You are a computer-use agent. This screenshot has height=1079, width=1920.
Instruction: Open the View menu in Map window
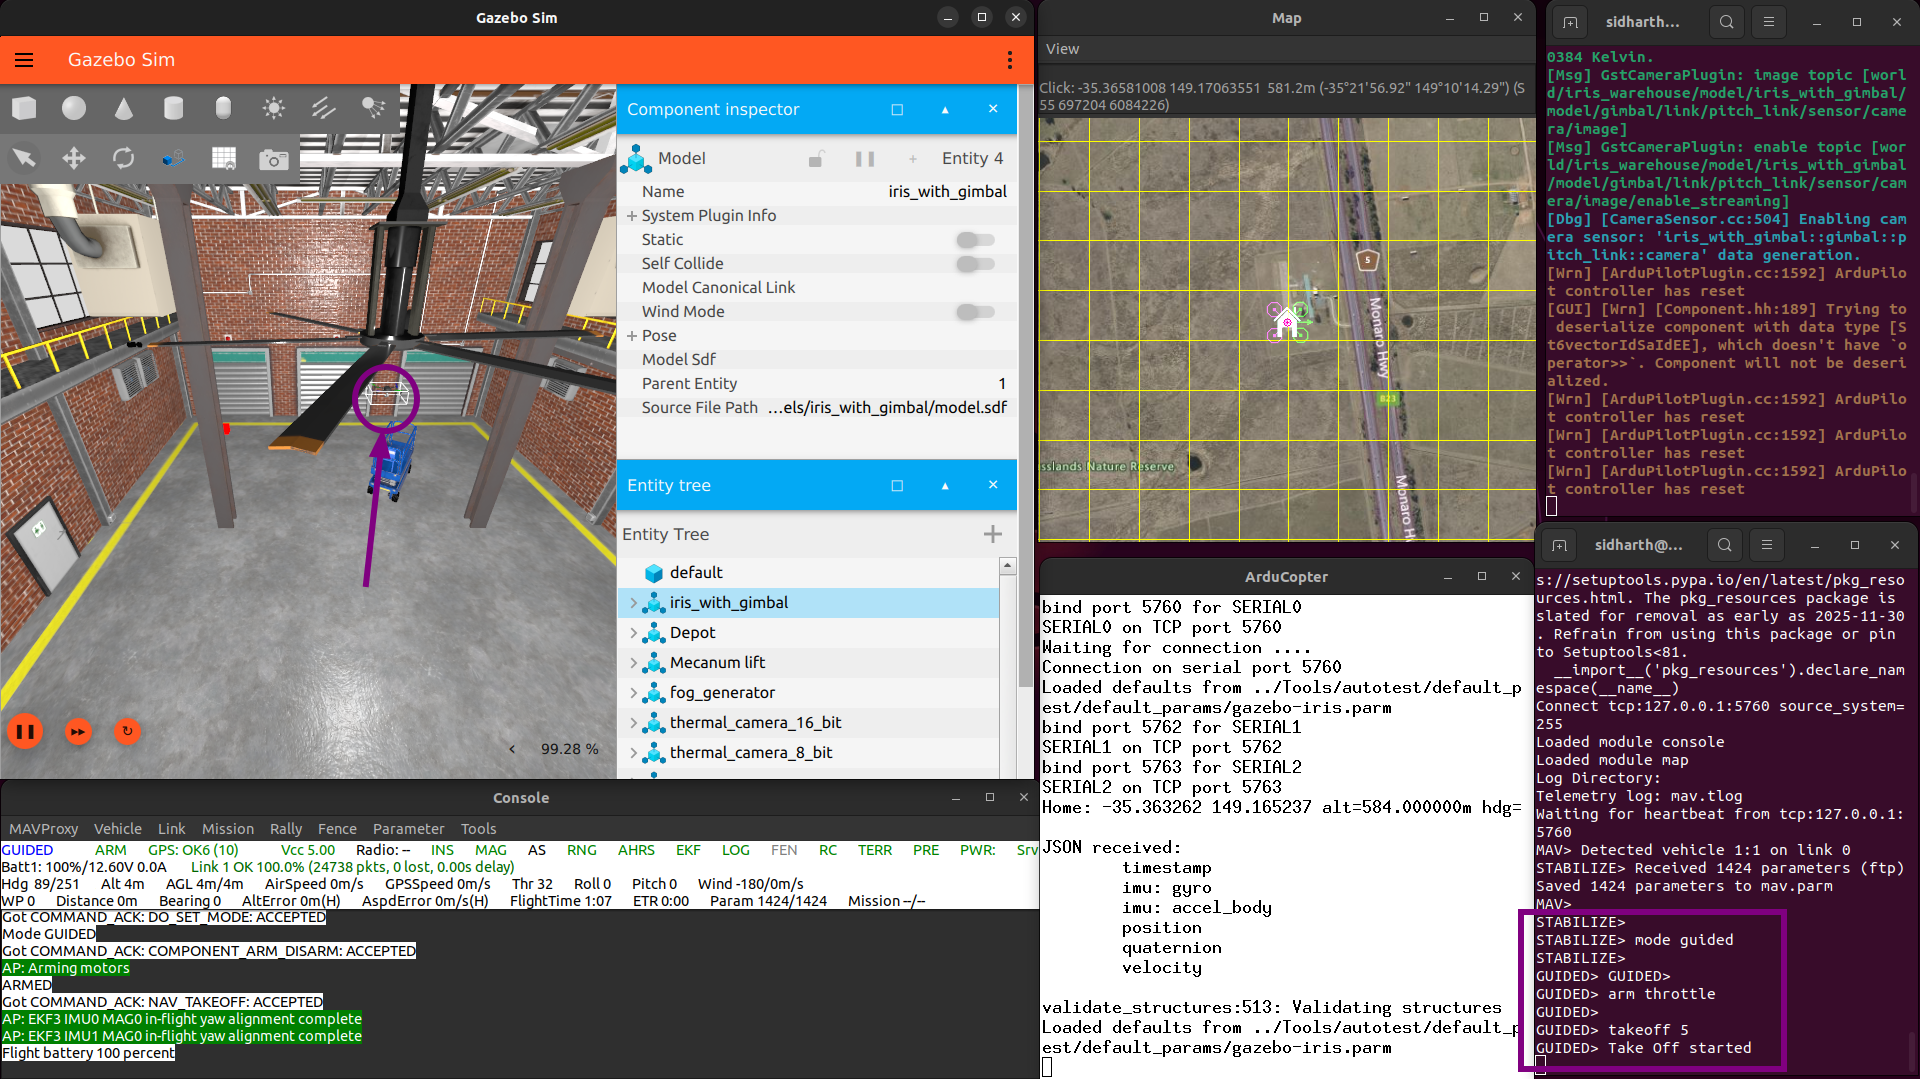click(x=1062, y=49)
